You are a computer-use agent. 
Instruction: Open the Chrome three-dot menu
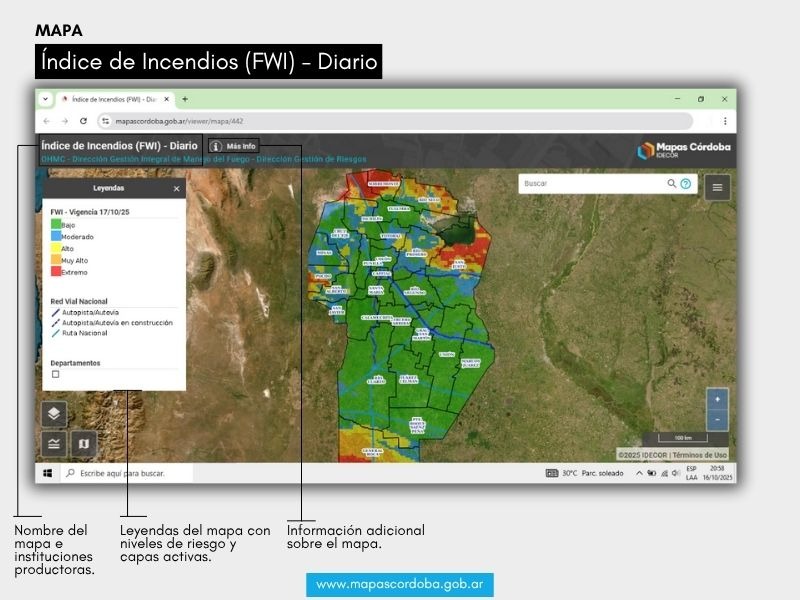coord(725,120)
